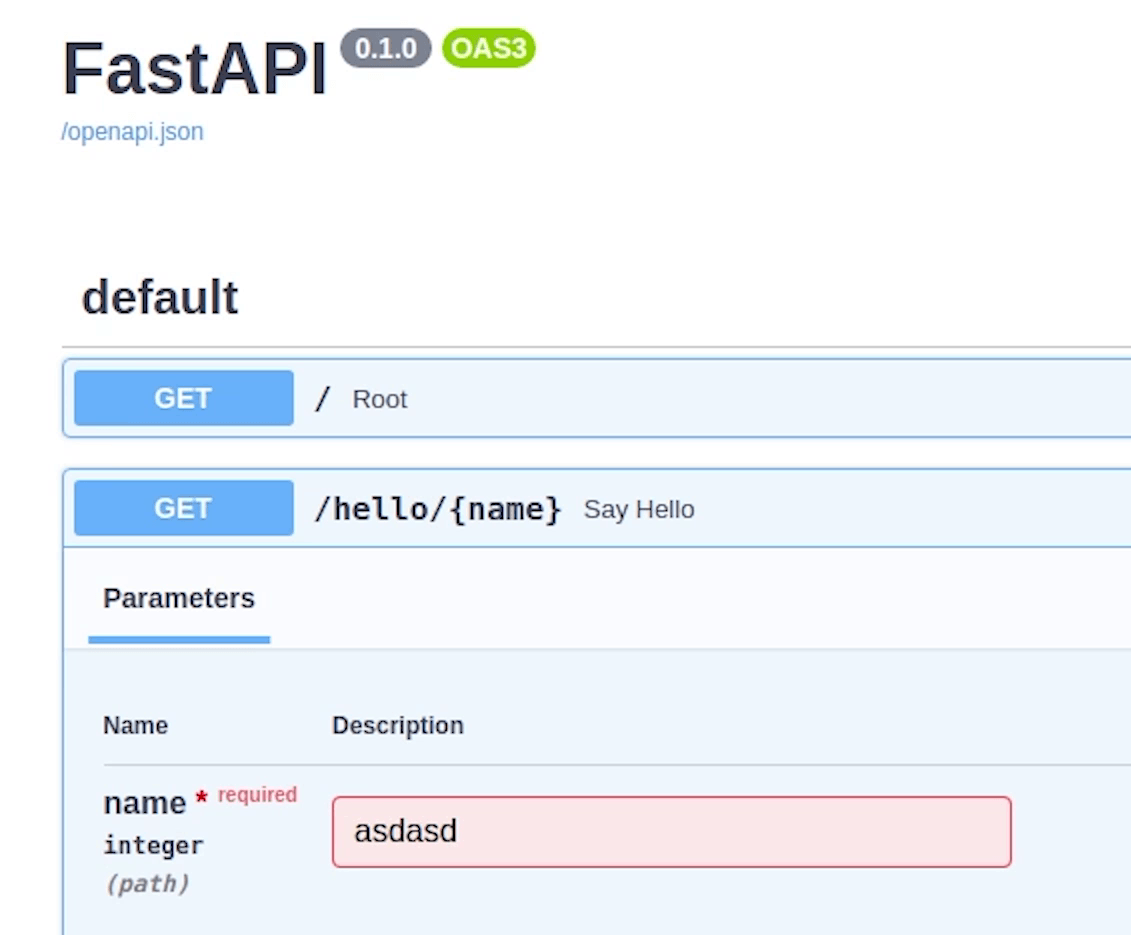
Task: Click the FastAPI title heading
Action: pyautogui.click(x=195, y=70)
